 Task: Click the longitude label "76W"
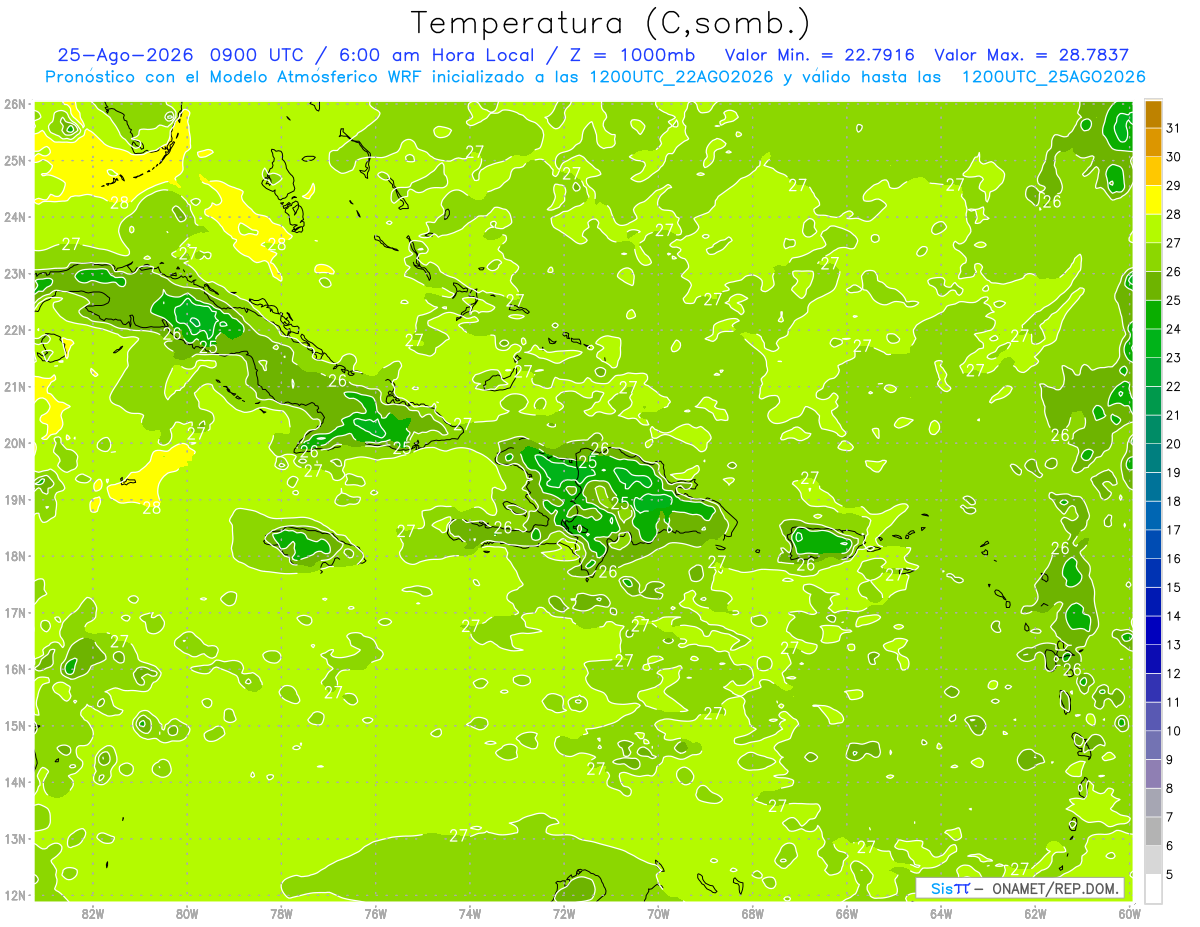[375, 913]
